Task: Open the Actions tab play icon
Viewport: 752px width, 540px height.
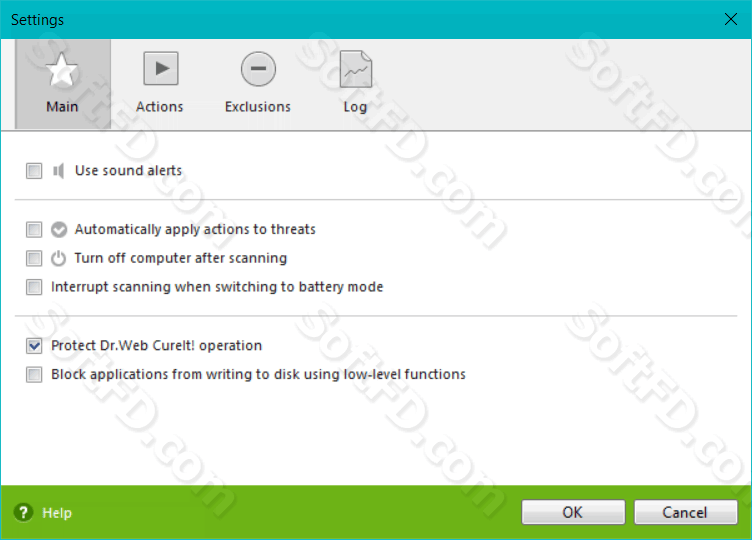Action: point(161,69)
